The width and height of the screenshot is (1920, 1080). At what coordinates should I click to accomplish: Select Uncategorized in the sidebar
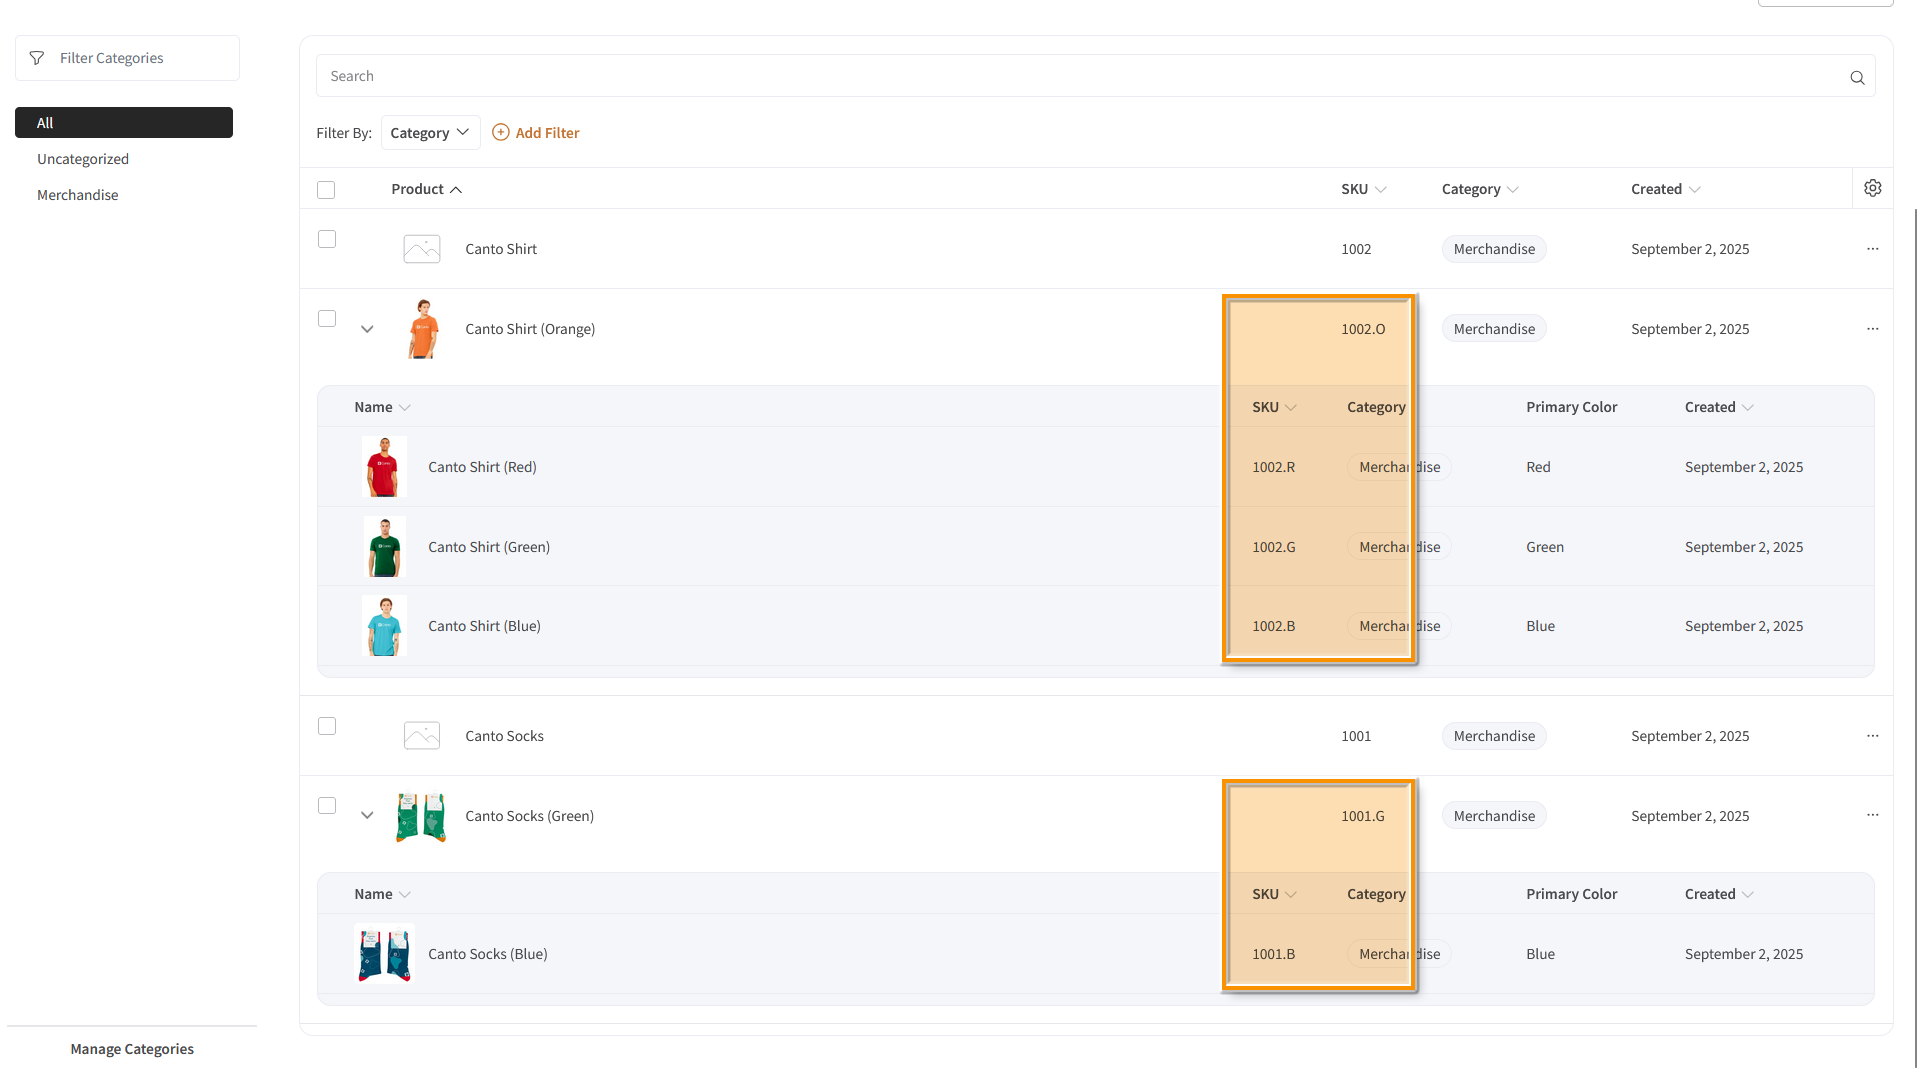click(83, 159)
